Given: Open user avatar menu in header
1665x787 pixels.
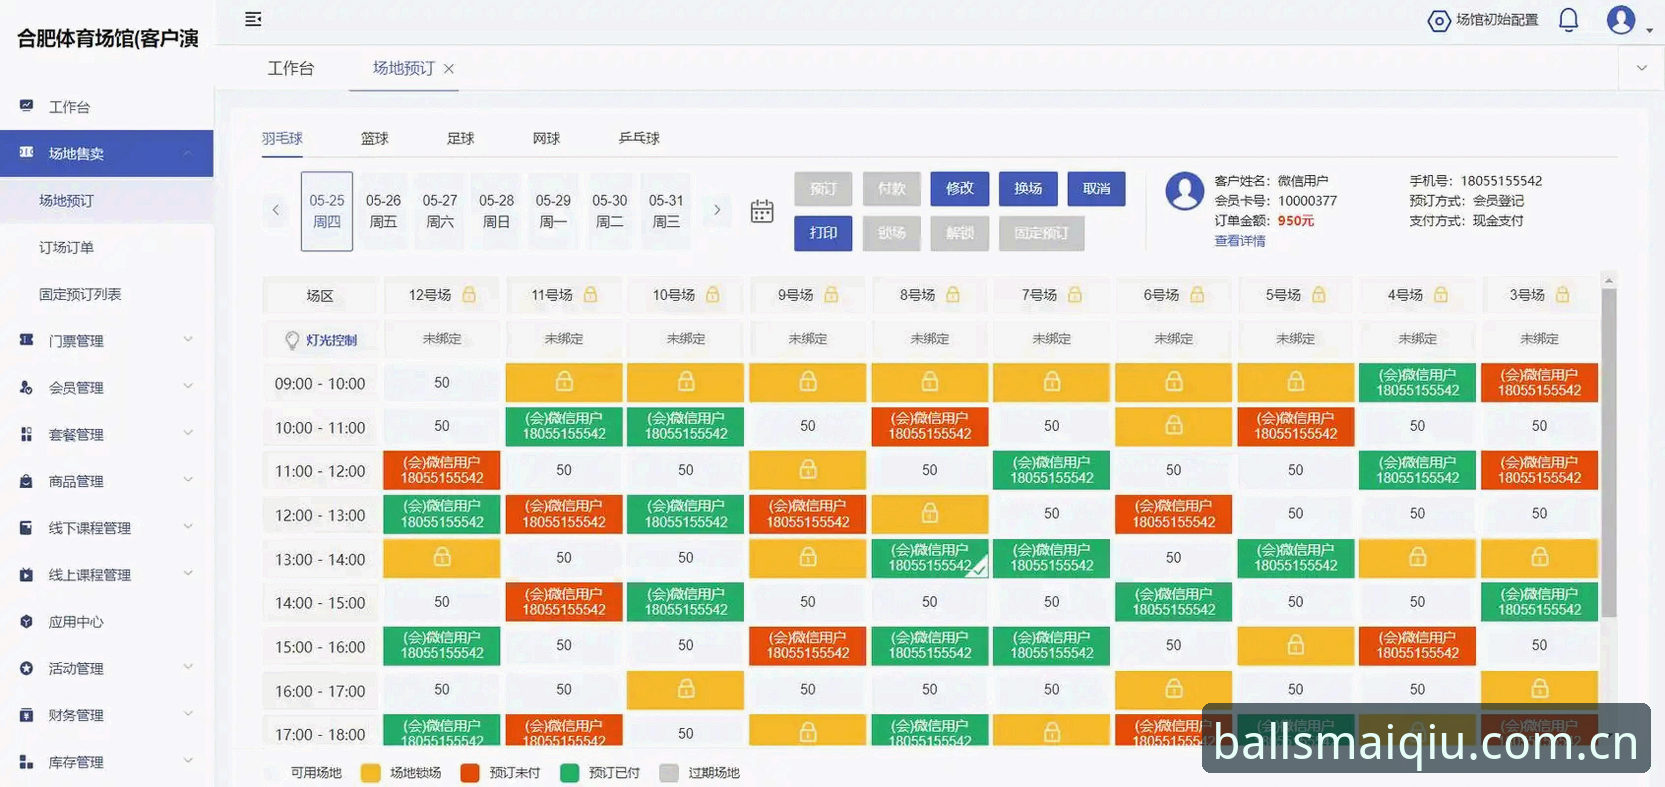Looking at the screenshot, I should 1621,20.
